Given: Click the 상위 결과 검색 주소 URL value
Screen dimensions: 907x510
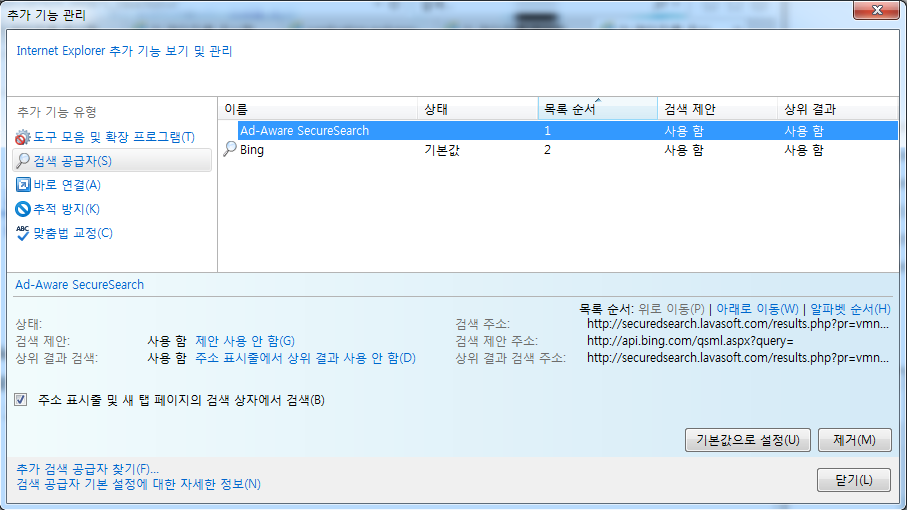Looking at the screenshot, I should [x=738, y=358].
